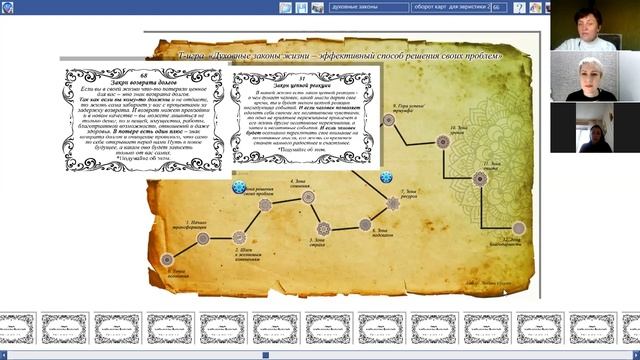
Task: Click the blue token above 'Зона ресурса'
Action: point(386,178)
